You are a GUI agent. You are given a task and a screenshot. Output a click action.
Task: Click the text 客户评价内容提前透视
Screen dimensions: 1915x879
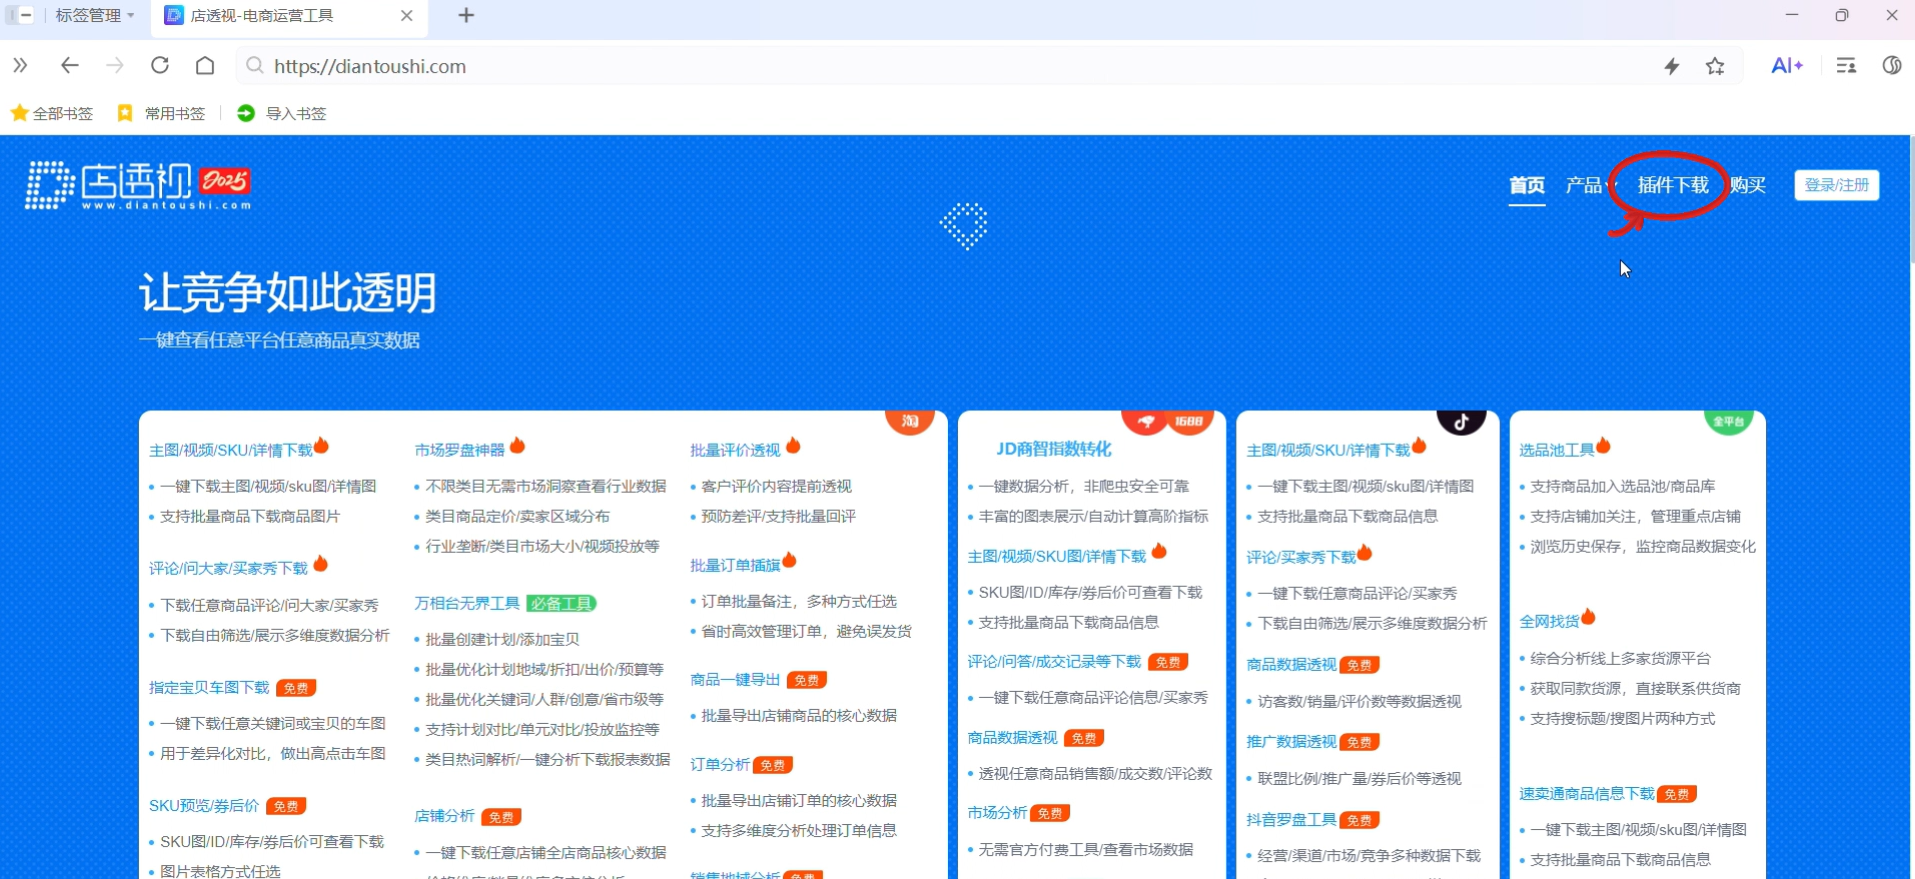(x=776, y=486)
